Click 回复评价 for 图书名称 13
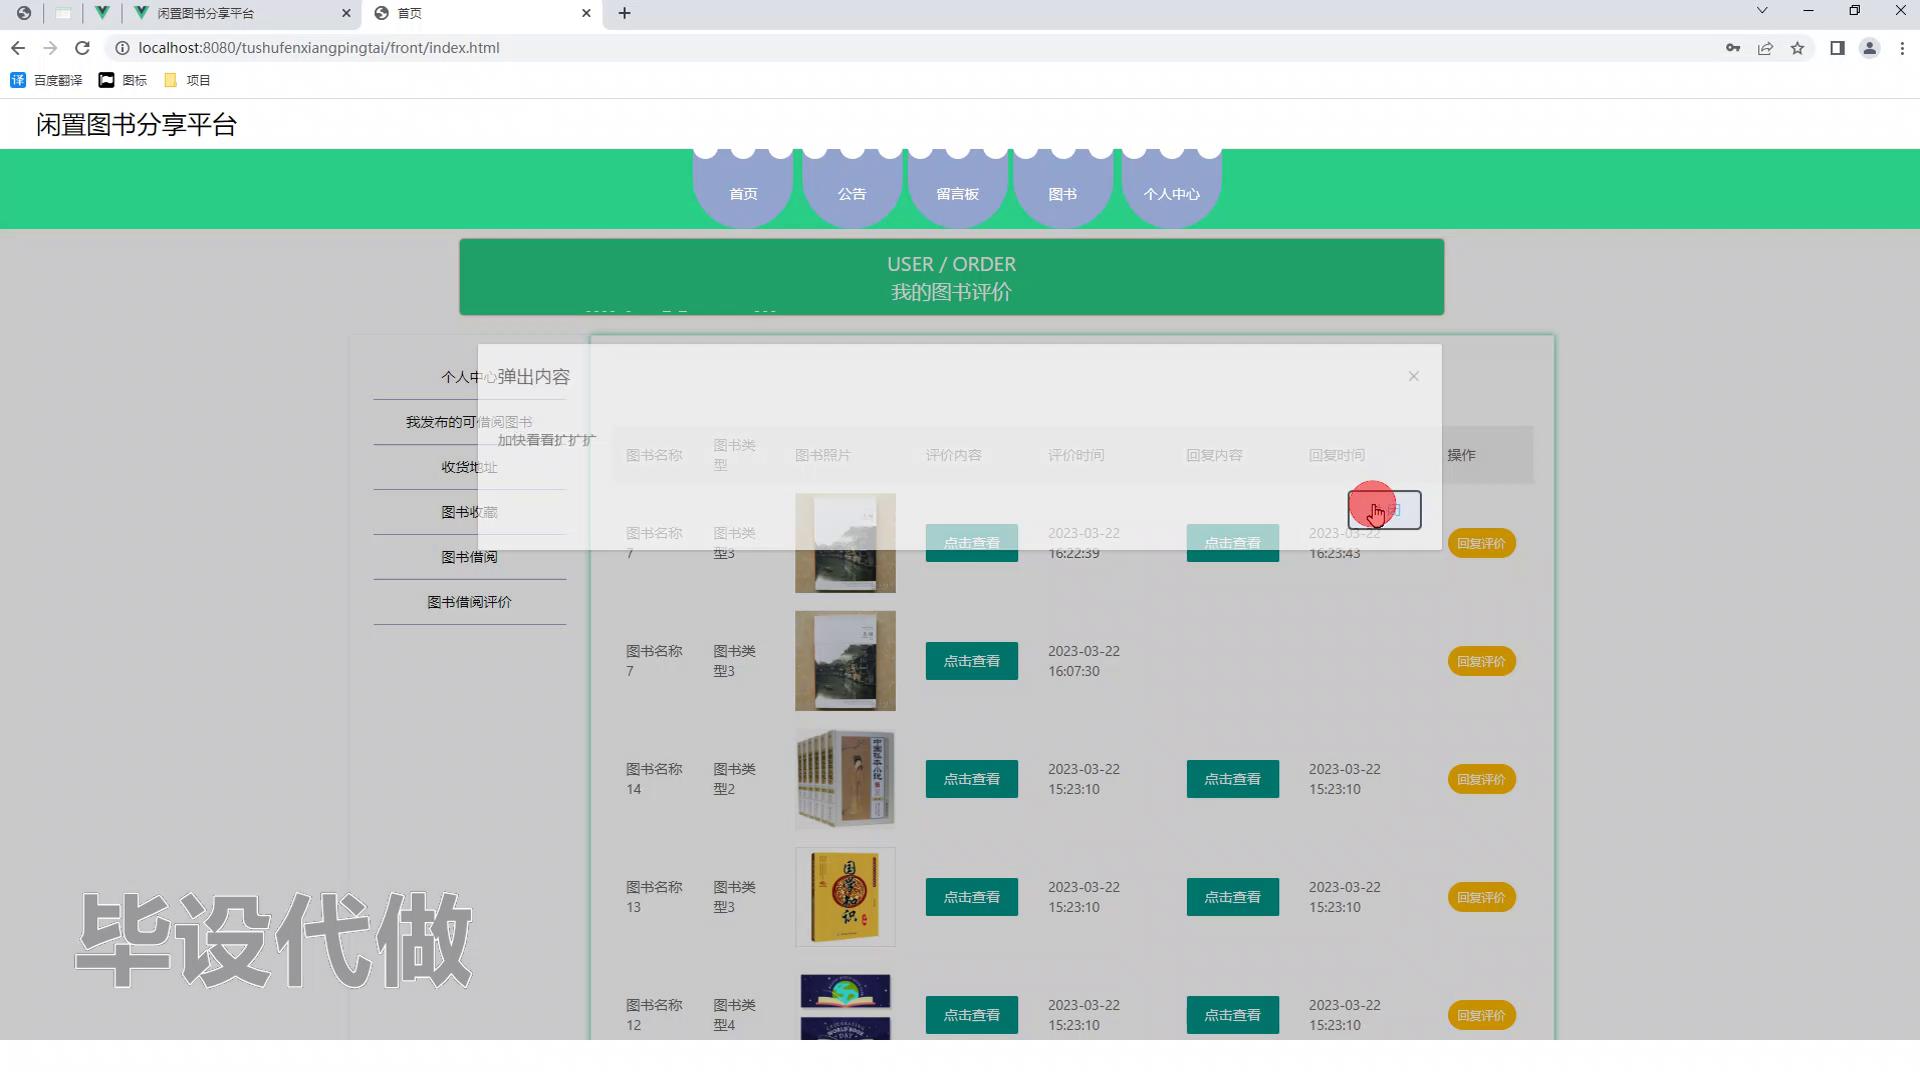This screenshot has width=1920, height=1072. coord(1481,897)
